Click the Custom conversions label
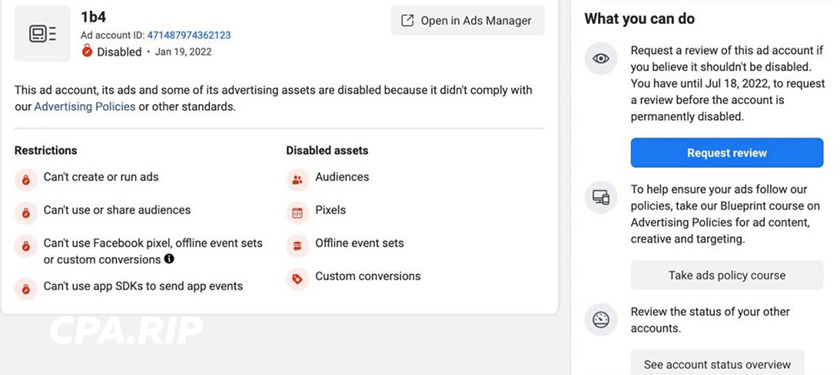This screenshot has width=840, height=375. (368, 276)
